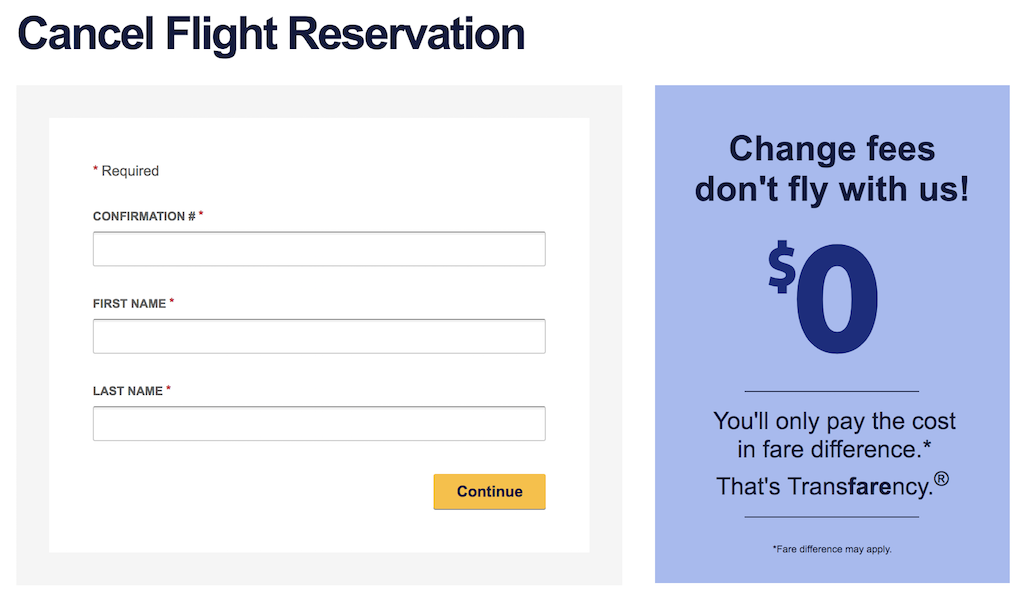Click the LAST NAME field label

[127, 391]
